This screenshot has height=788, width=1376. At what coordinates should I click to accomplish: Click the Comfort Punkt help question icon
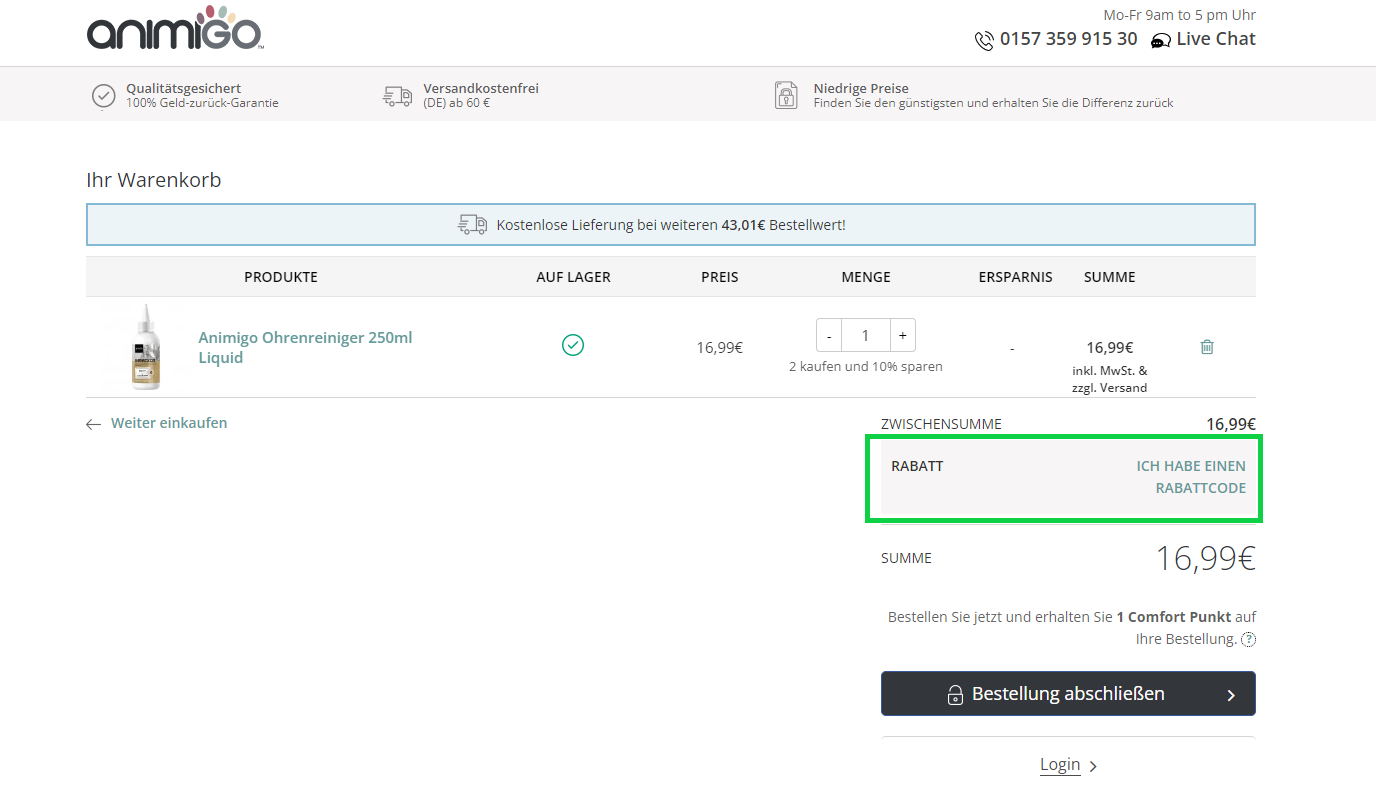pyautogui.click(x=1248, y=639)
